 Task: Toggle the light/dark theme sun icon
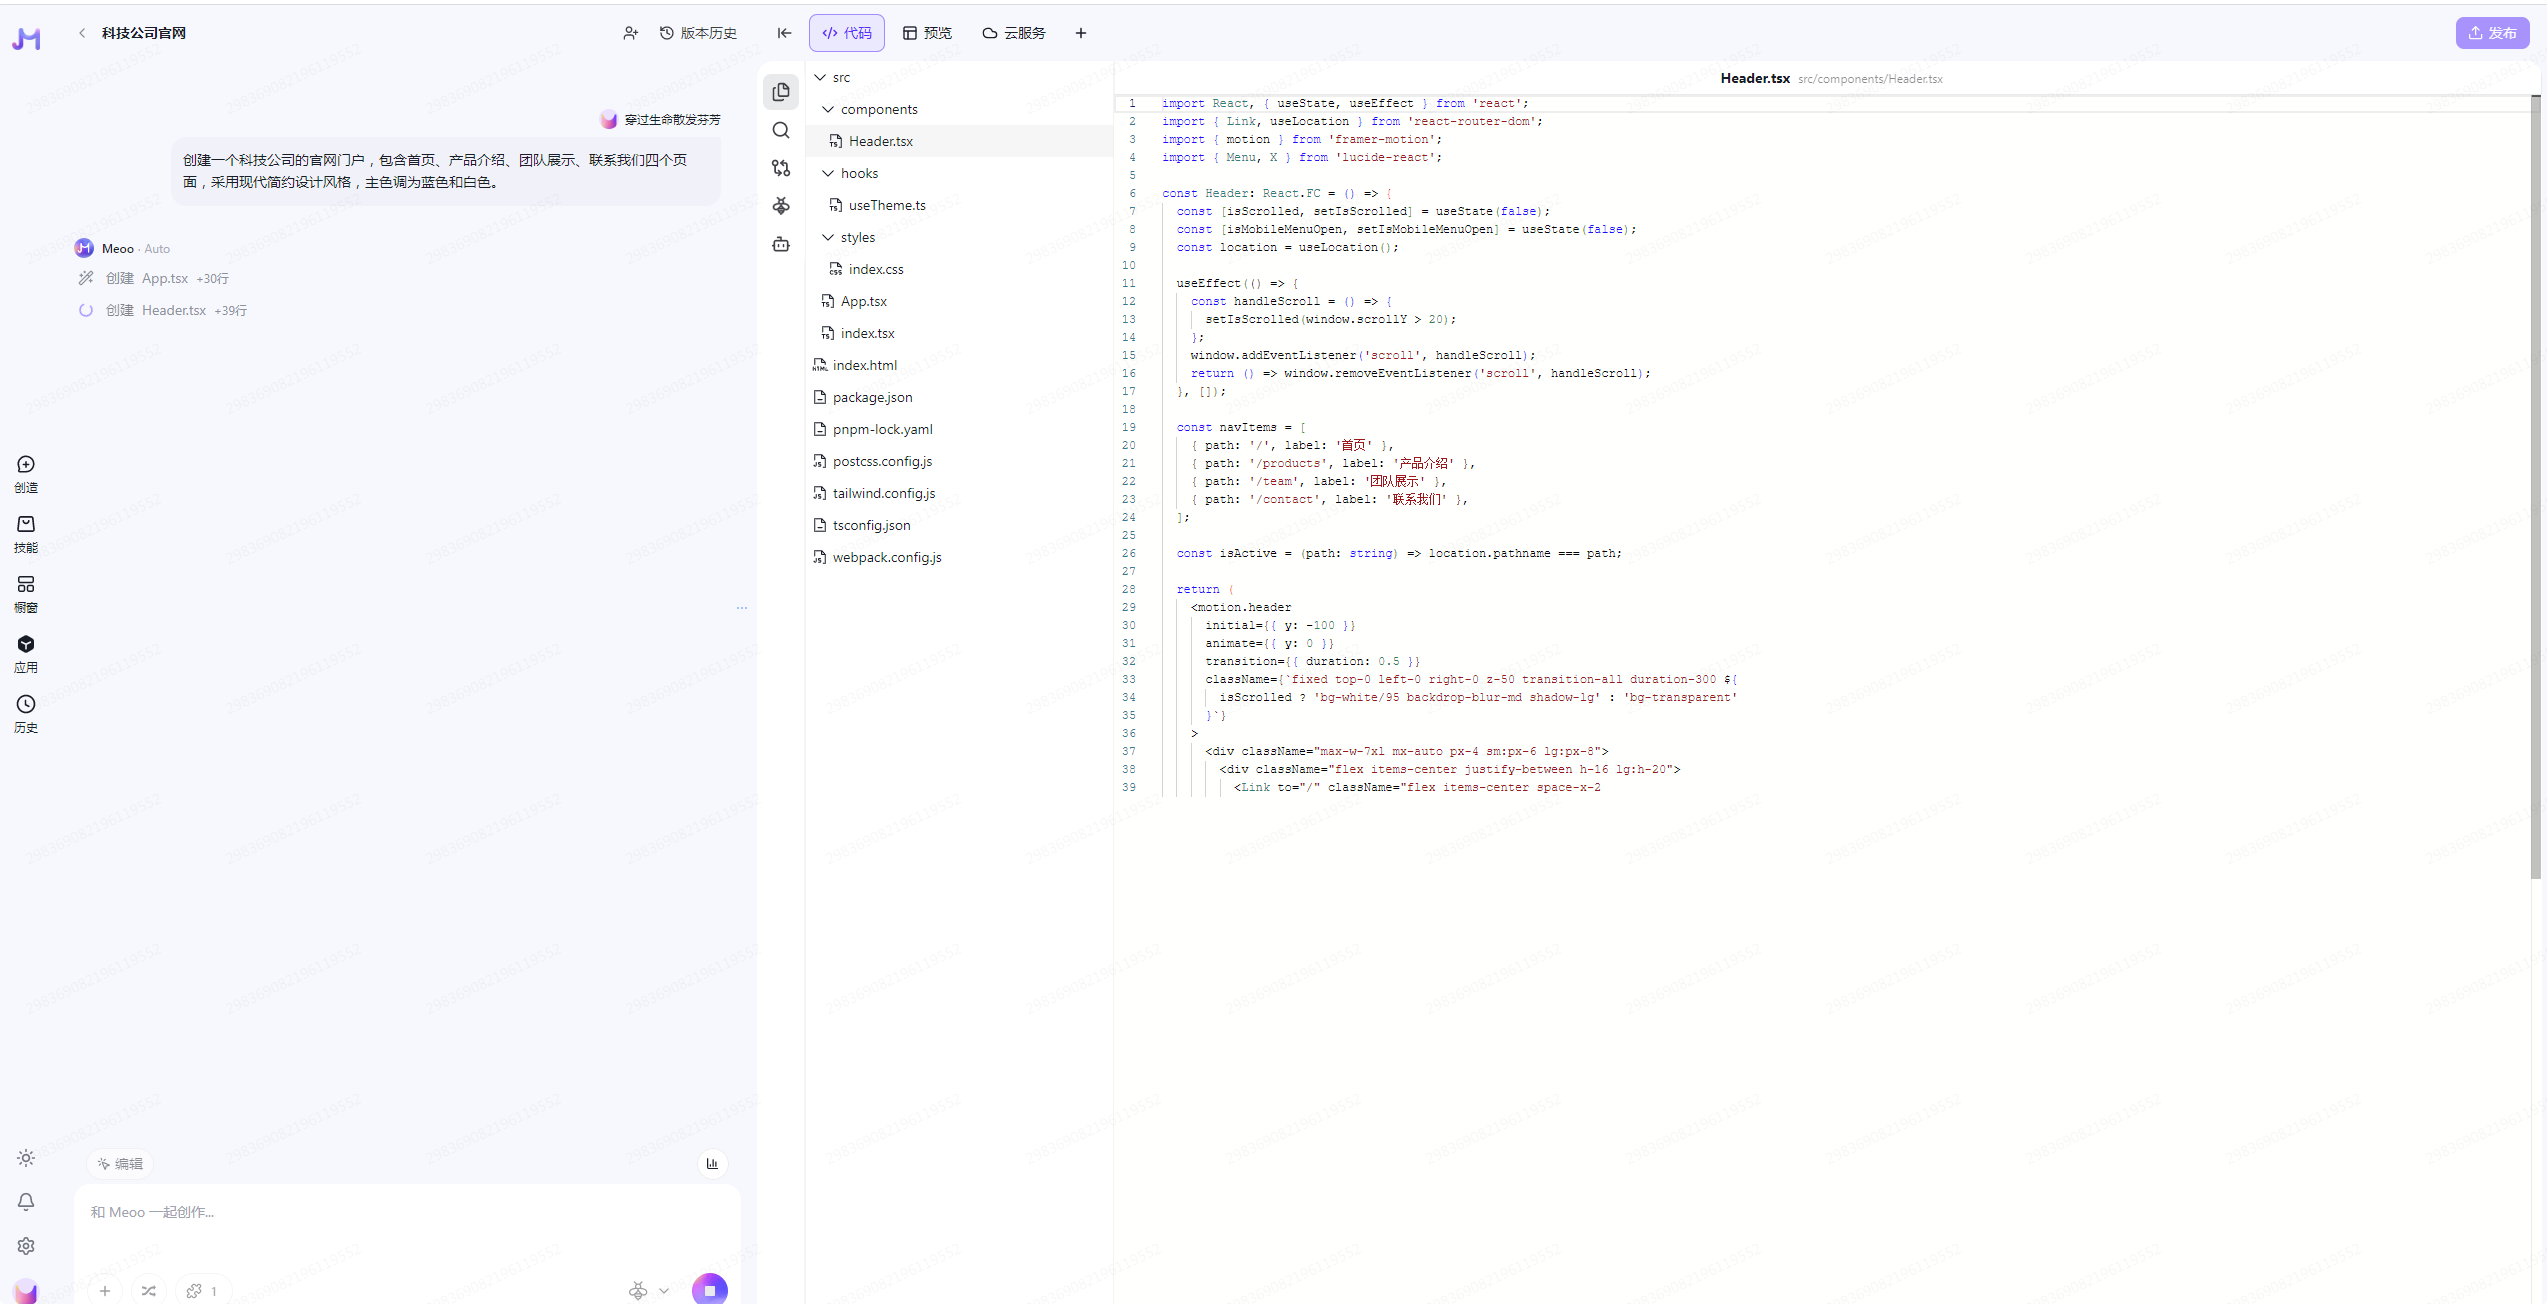(x=26, y=1157)
